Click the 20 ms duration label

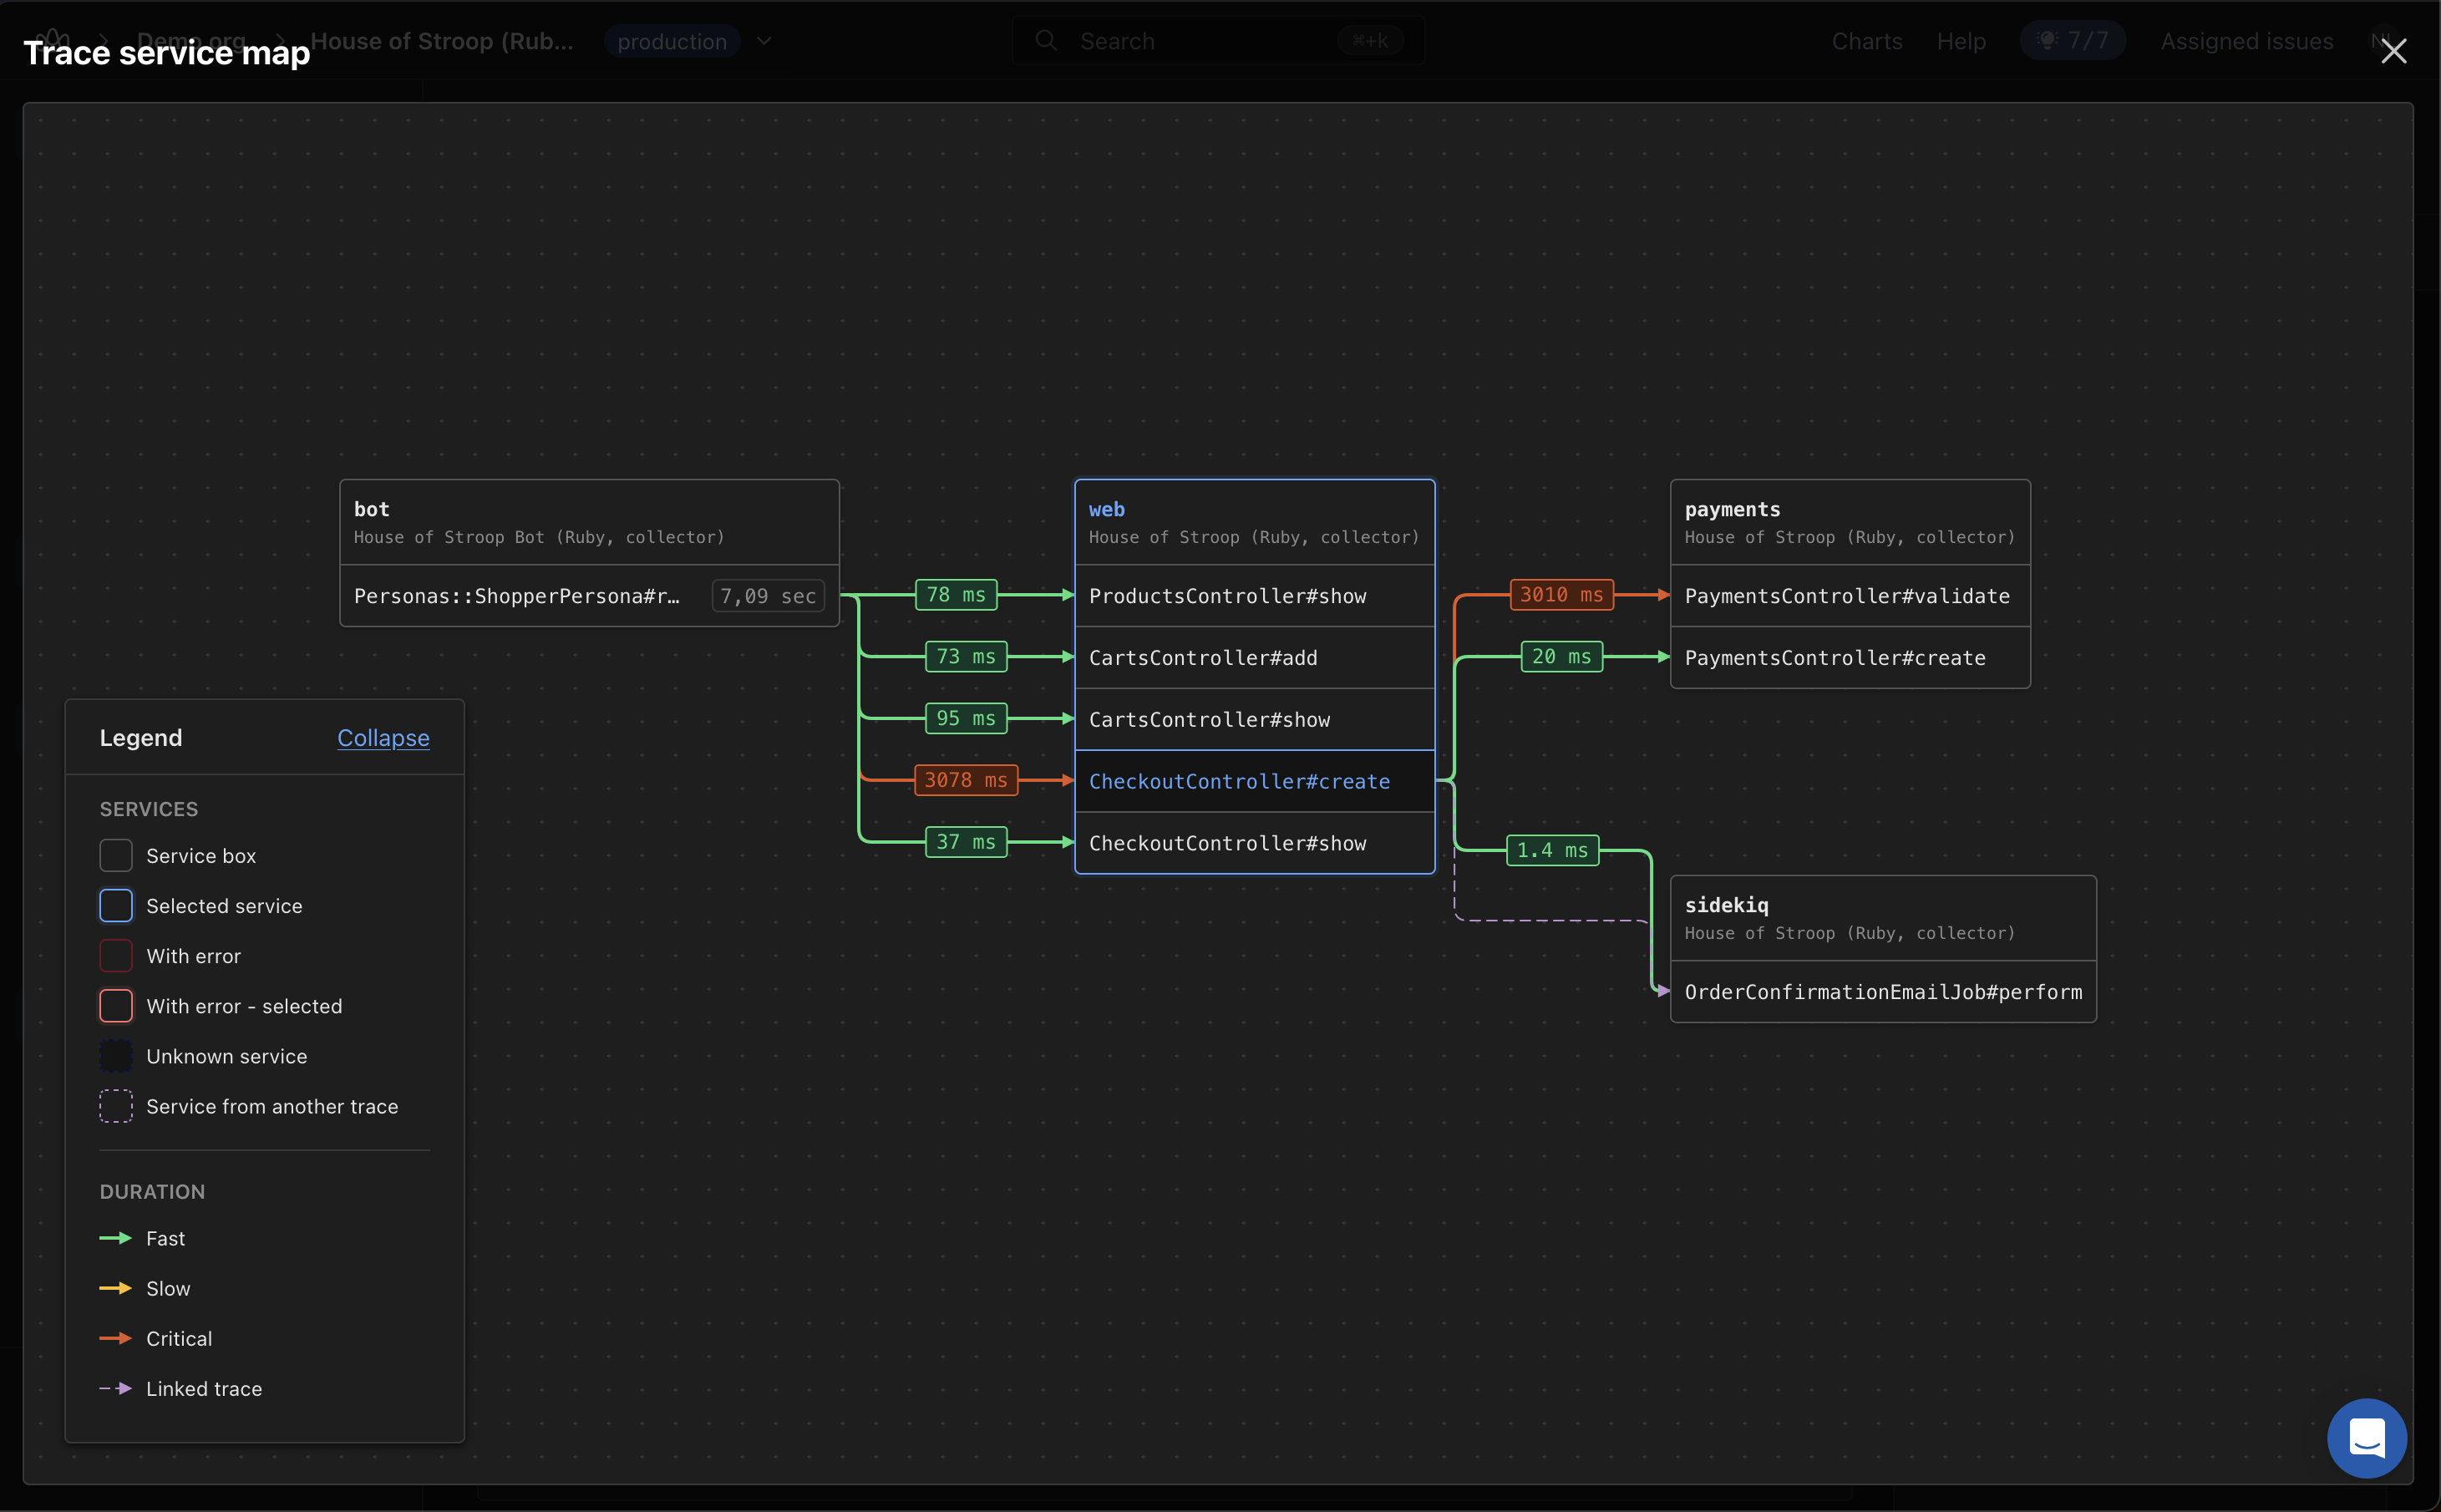(x=1562, y=657)
